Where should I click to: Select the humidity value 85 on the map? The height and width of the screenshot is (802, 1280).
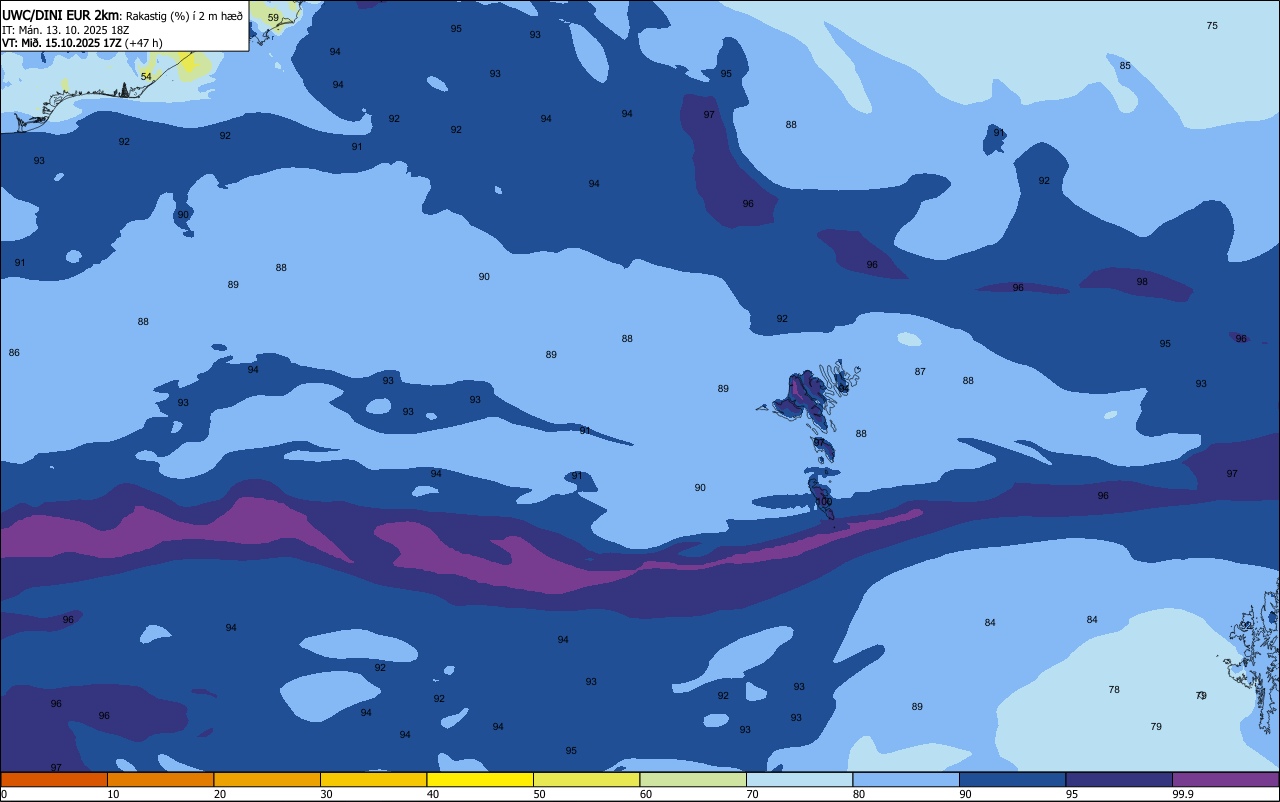[1125, 66]
